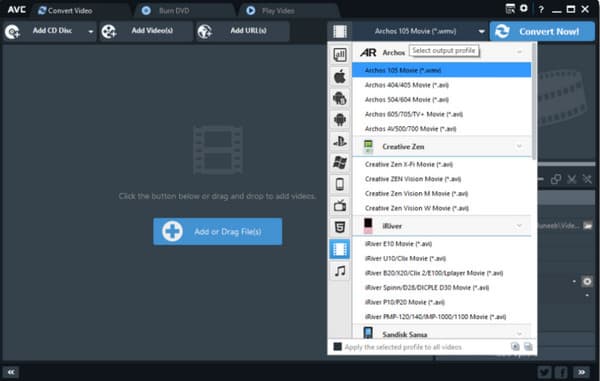Collapse the iRiver profile group
The width and height of the screenshot is (600, 381).
click(519, 226)
